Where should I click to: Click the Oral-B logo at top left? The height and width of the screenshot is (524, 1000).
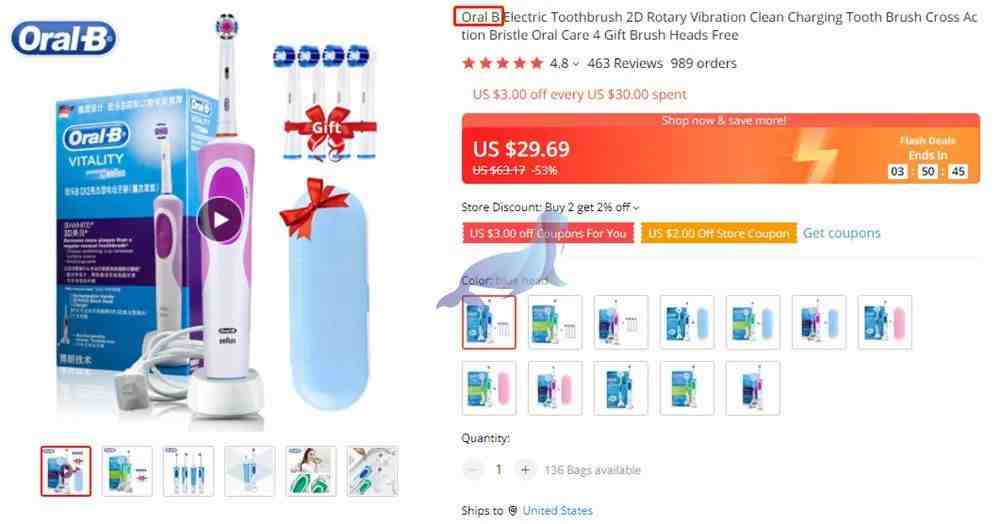click(x=64, y=39)
